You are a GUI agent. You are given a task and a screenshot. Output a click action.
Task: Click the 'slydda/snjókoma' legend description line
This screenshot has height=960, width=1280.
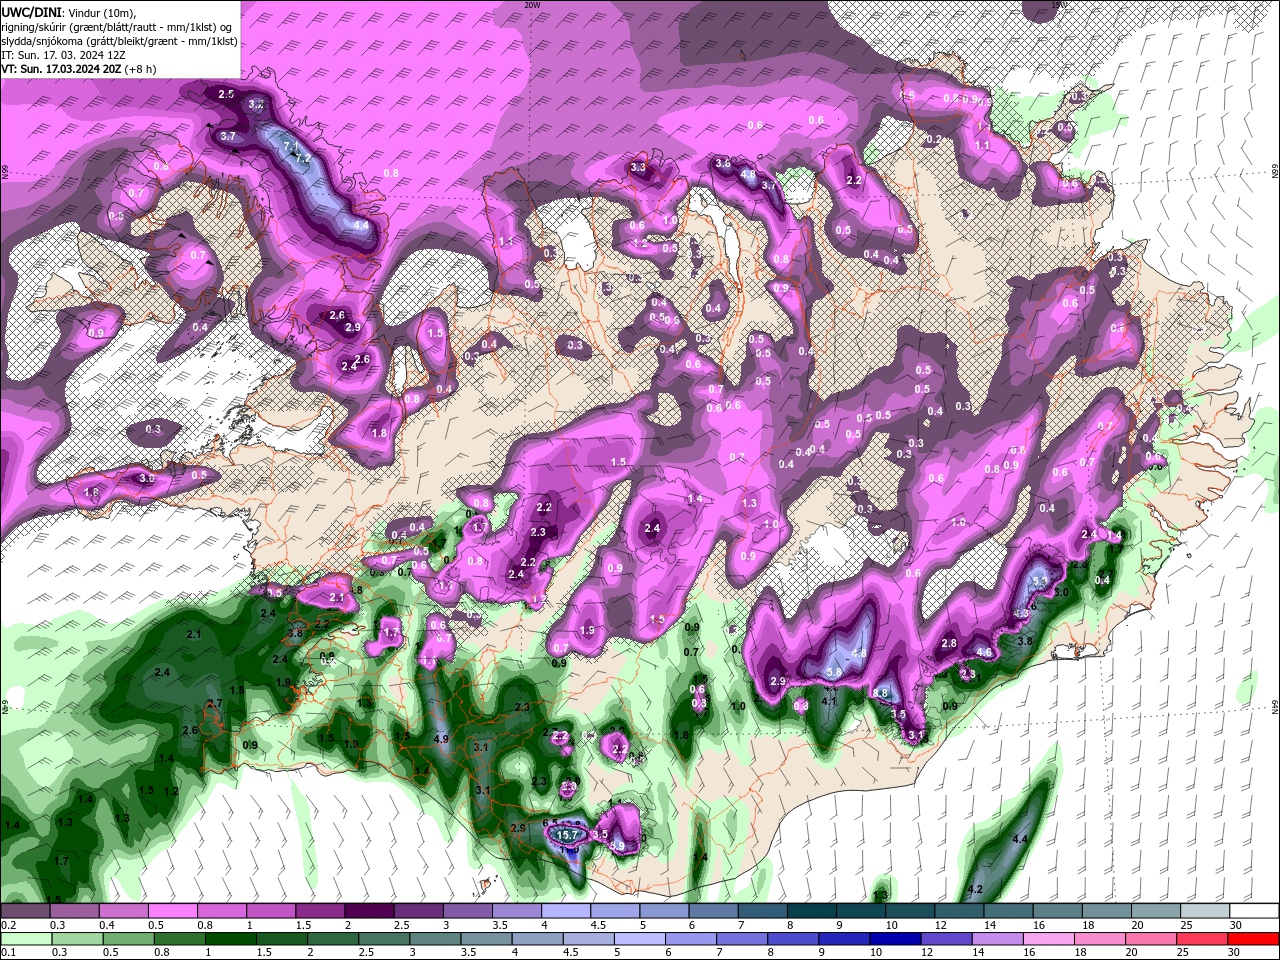click(x=119, y=41)
